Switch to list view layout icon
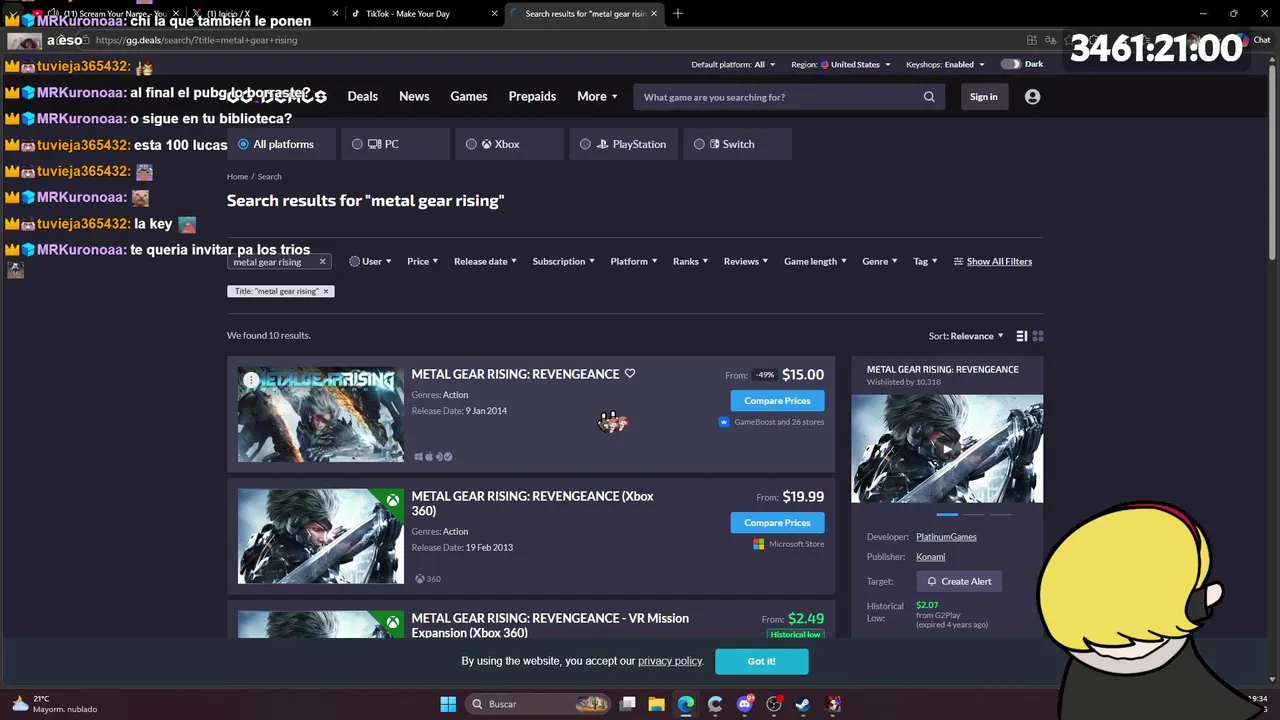The height and width of the screenshot is (720, 1280). [x=1021, y=336]
